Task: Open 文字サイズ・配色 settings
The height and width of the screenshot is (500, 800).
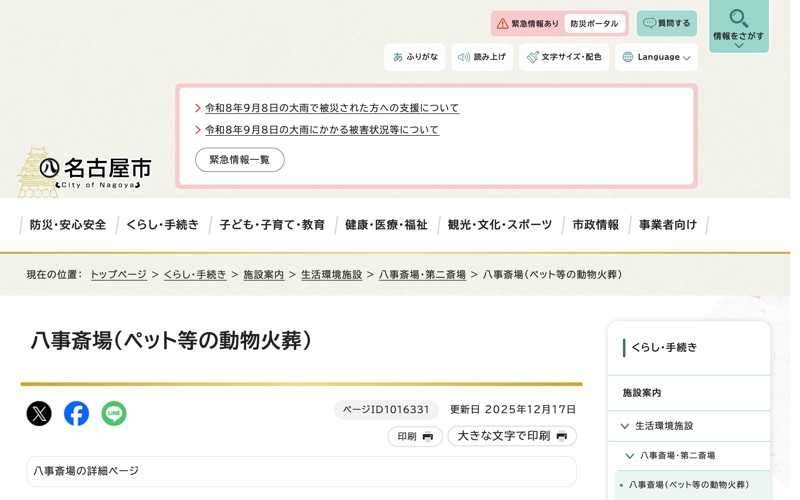Action: (x=564, y=57)
